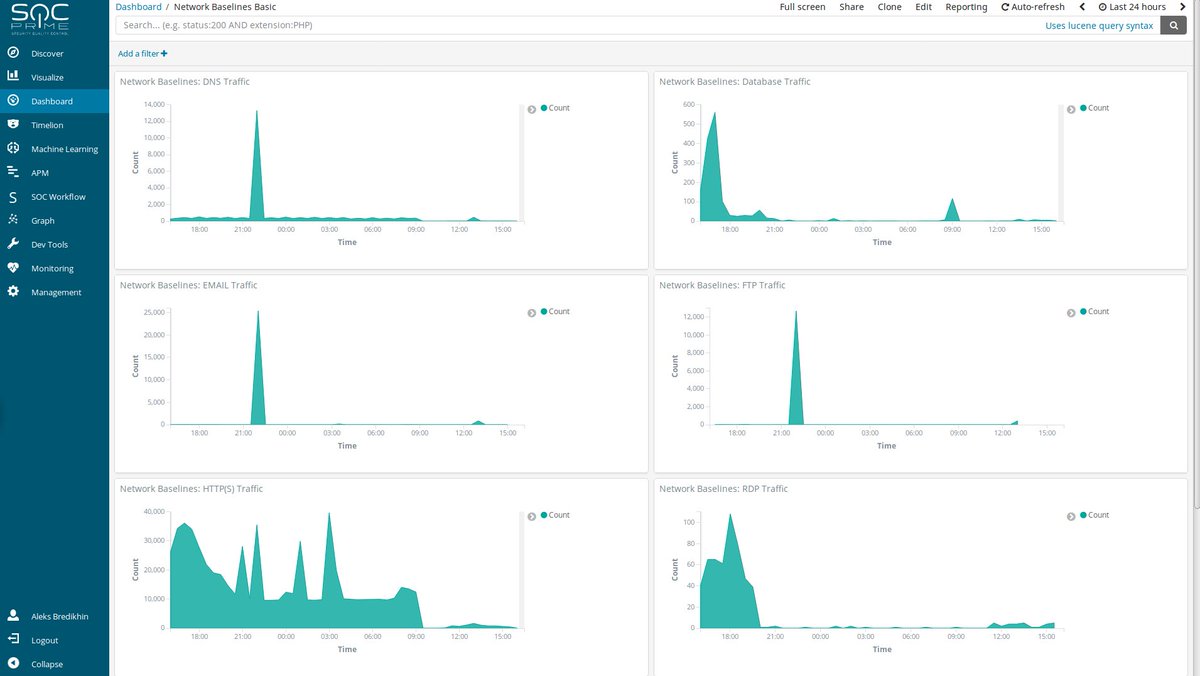Click the Monitoring heartbeat icon
Screen dimensions: 1200x676
tap(13, 268)
